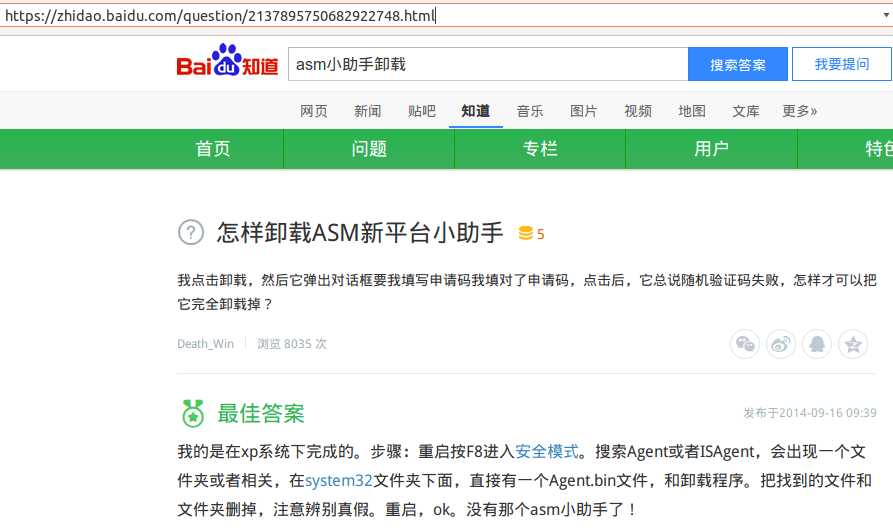
Task: Follow the 安全模式 link in answer
Action: coord(547,451)
